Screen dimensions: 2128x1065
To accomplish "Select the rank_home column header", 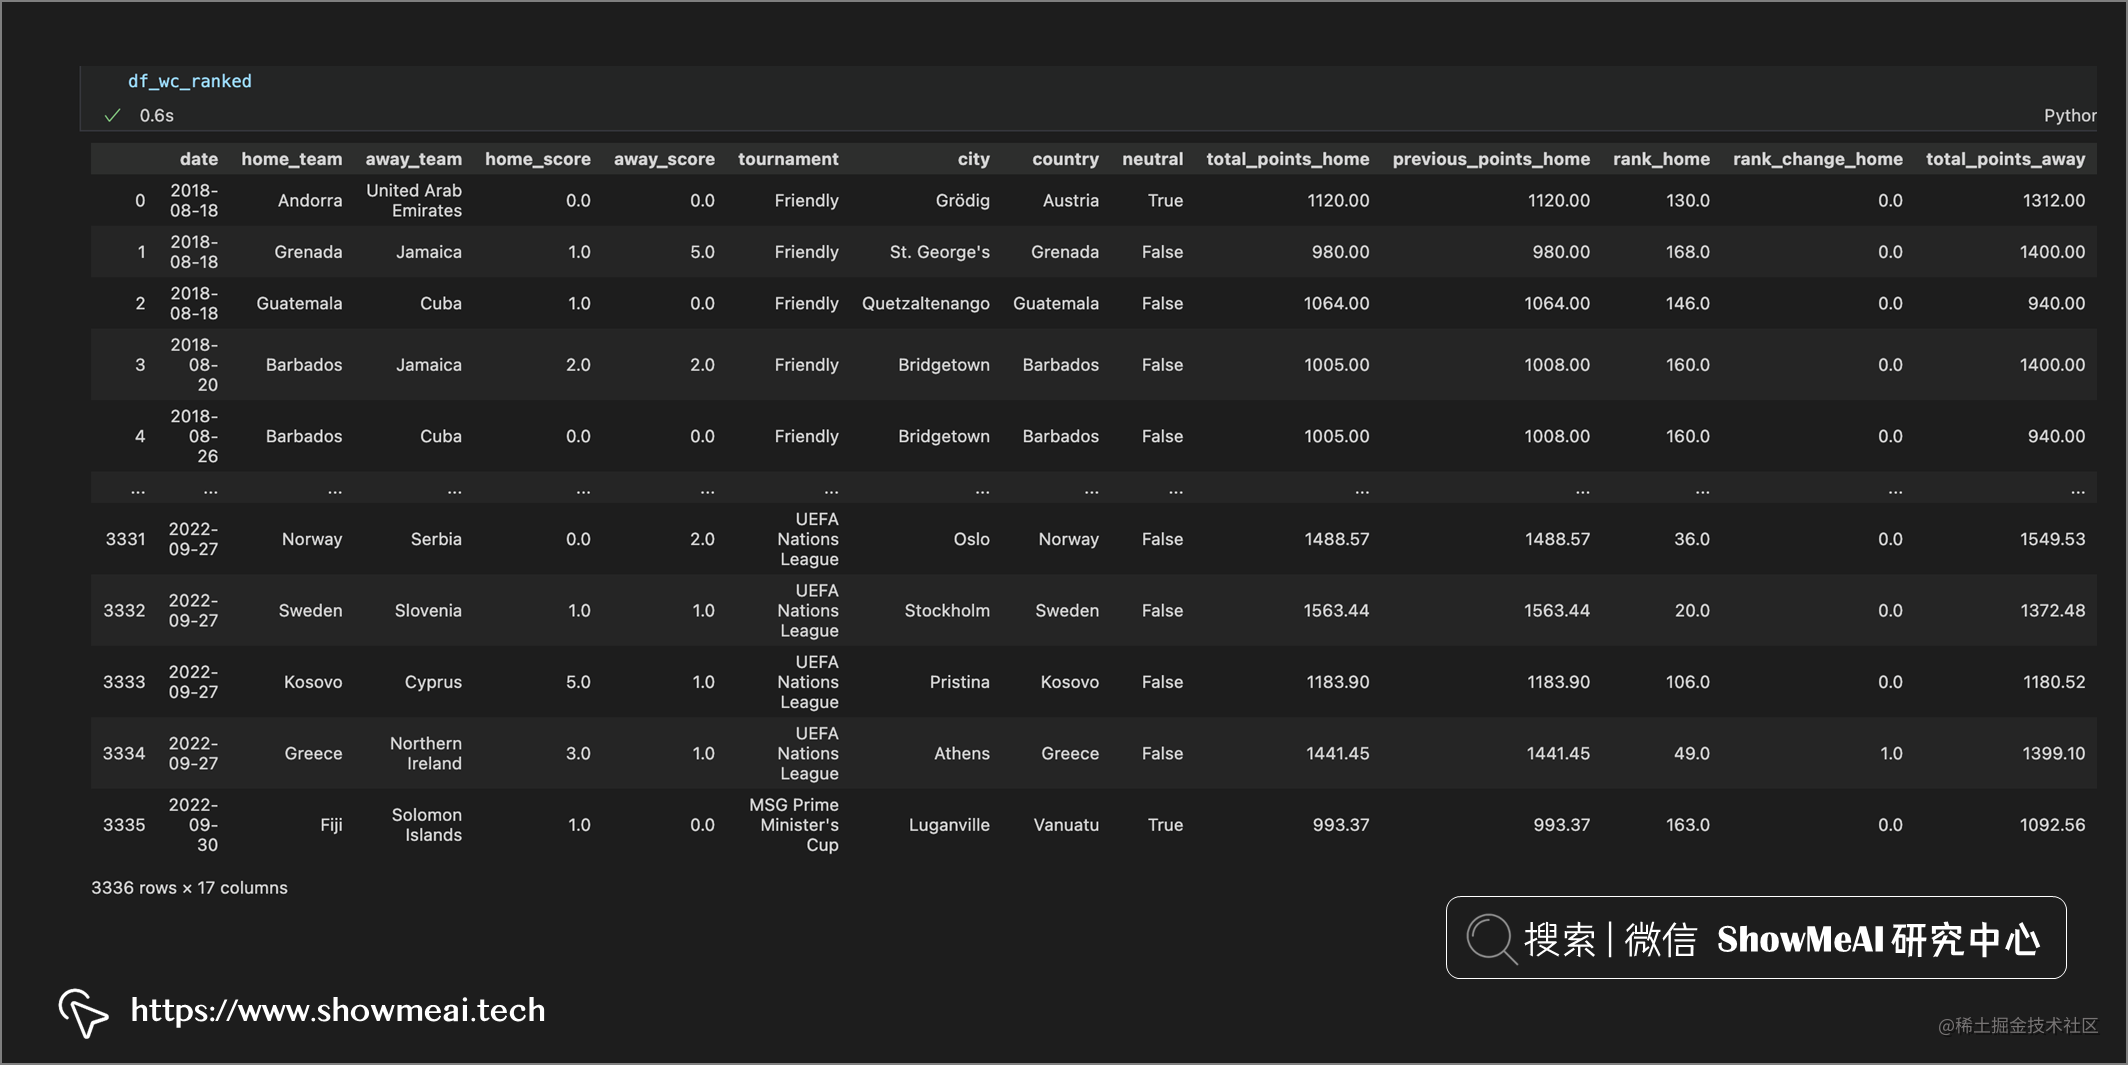I will [x=1662, y=159].
